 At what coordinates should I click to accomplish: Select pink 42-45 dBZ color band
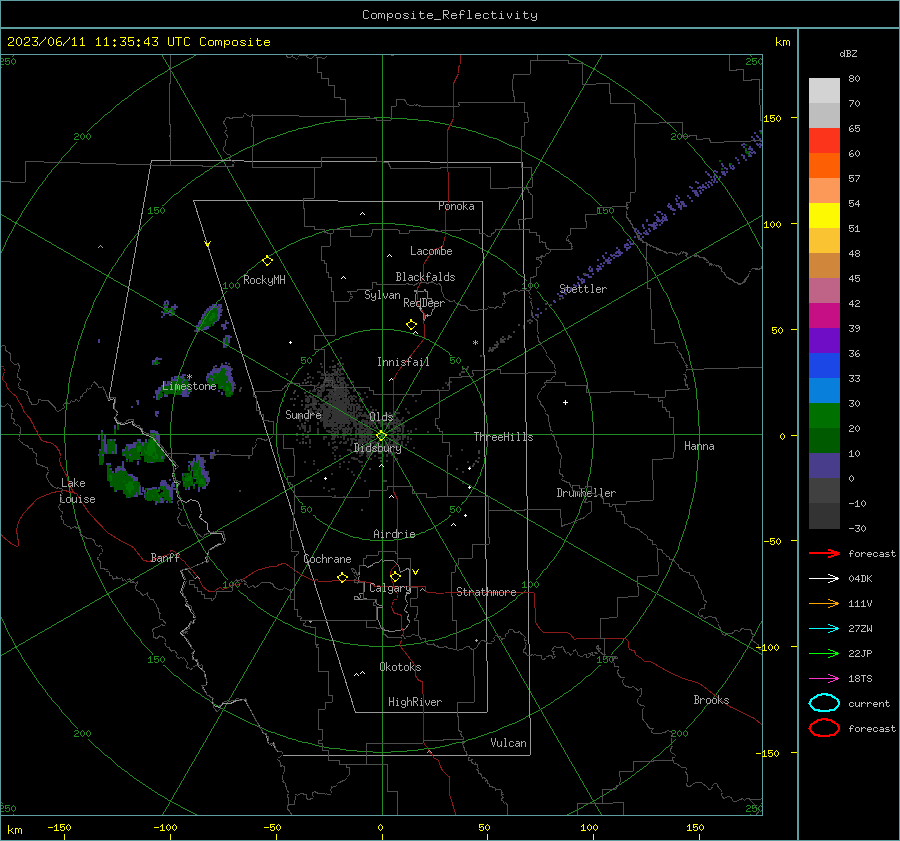[824, 291]
